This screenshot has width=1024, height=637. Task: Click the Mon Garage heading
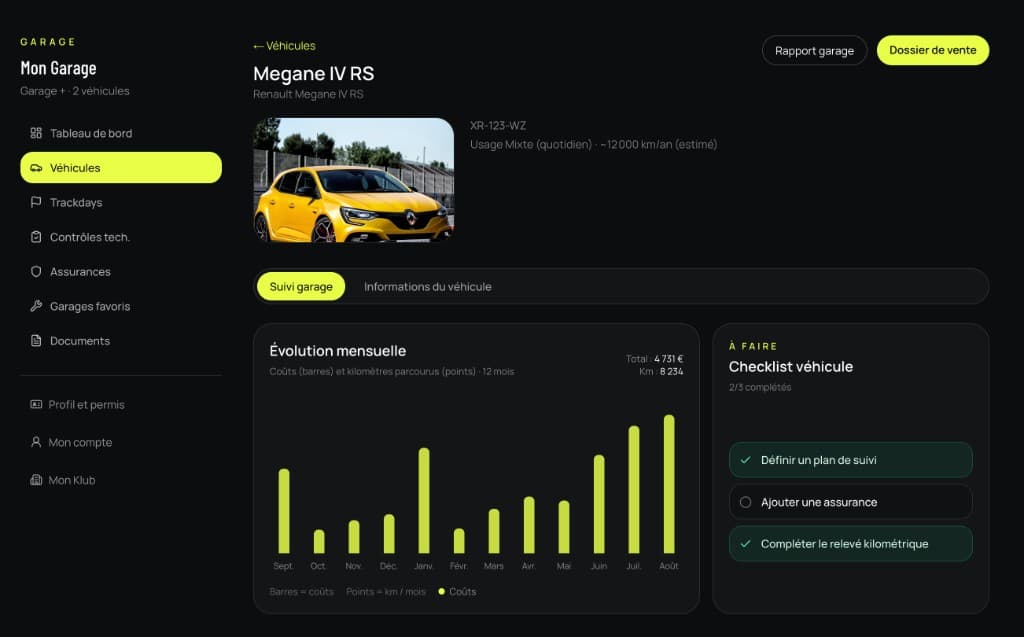[58, 68]
